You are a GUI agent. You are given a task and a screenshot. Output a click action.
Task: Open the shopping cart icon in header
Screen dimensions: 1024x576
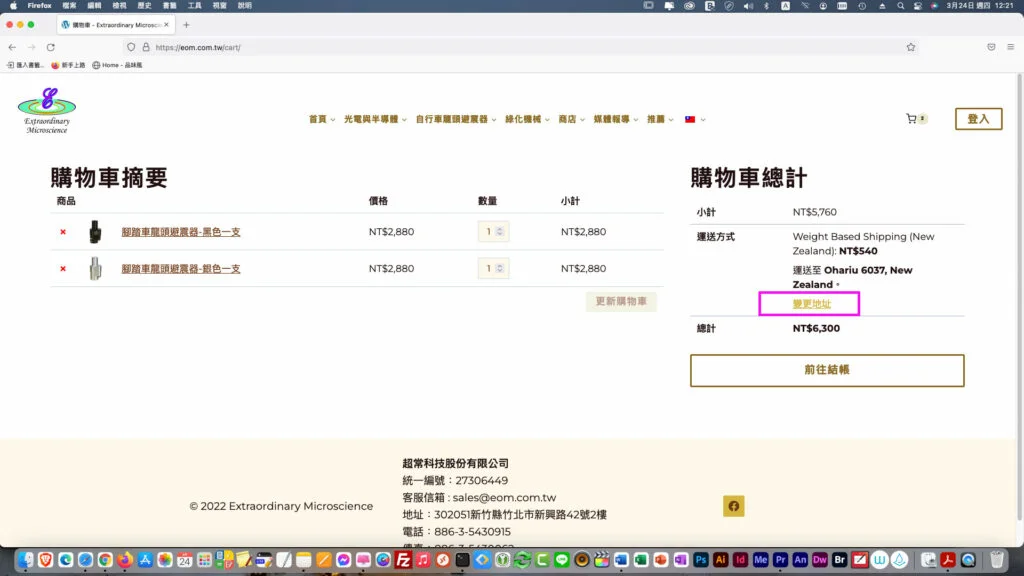click(911, 119)
